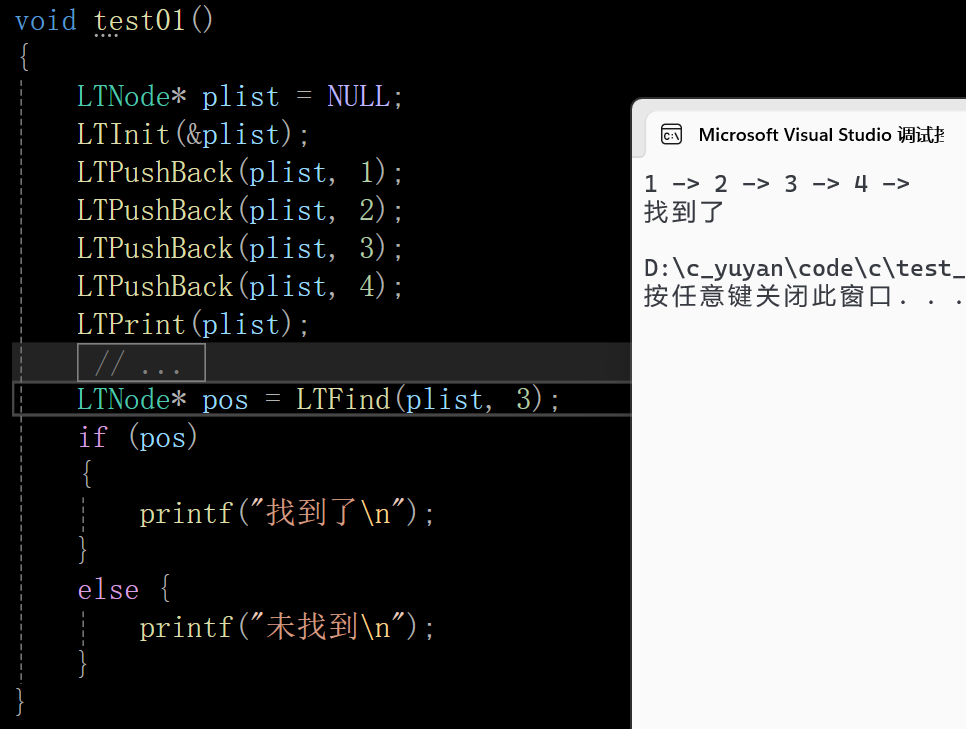Click the "LTPushBack(plist, 3);" line
Screen dimensions: 966x729
coord(240,249)
